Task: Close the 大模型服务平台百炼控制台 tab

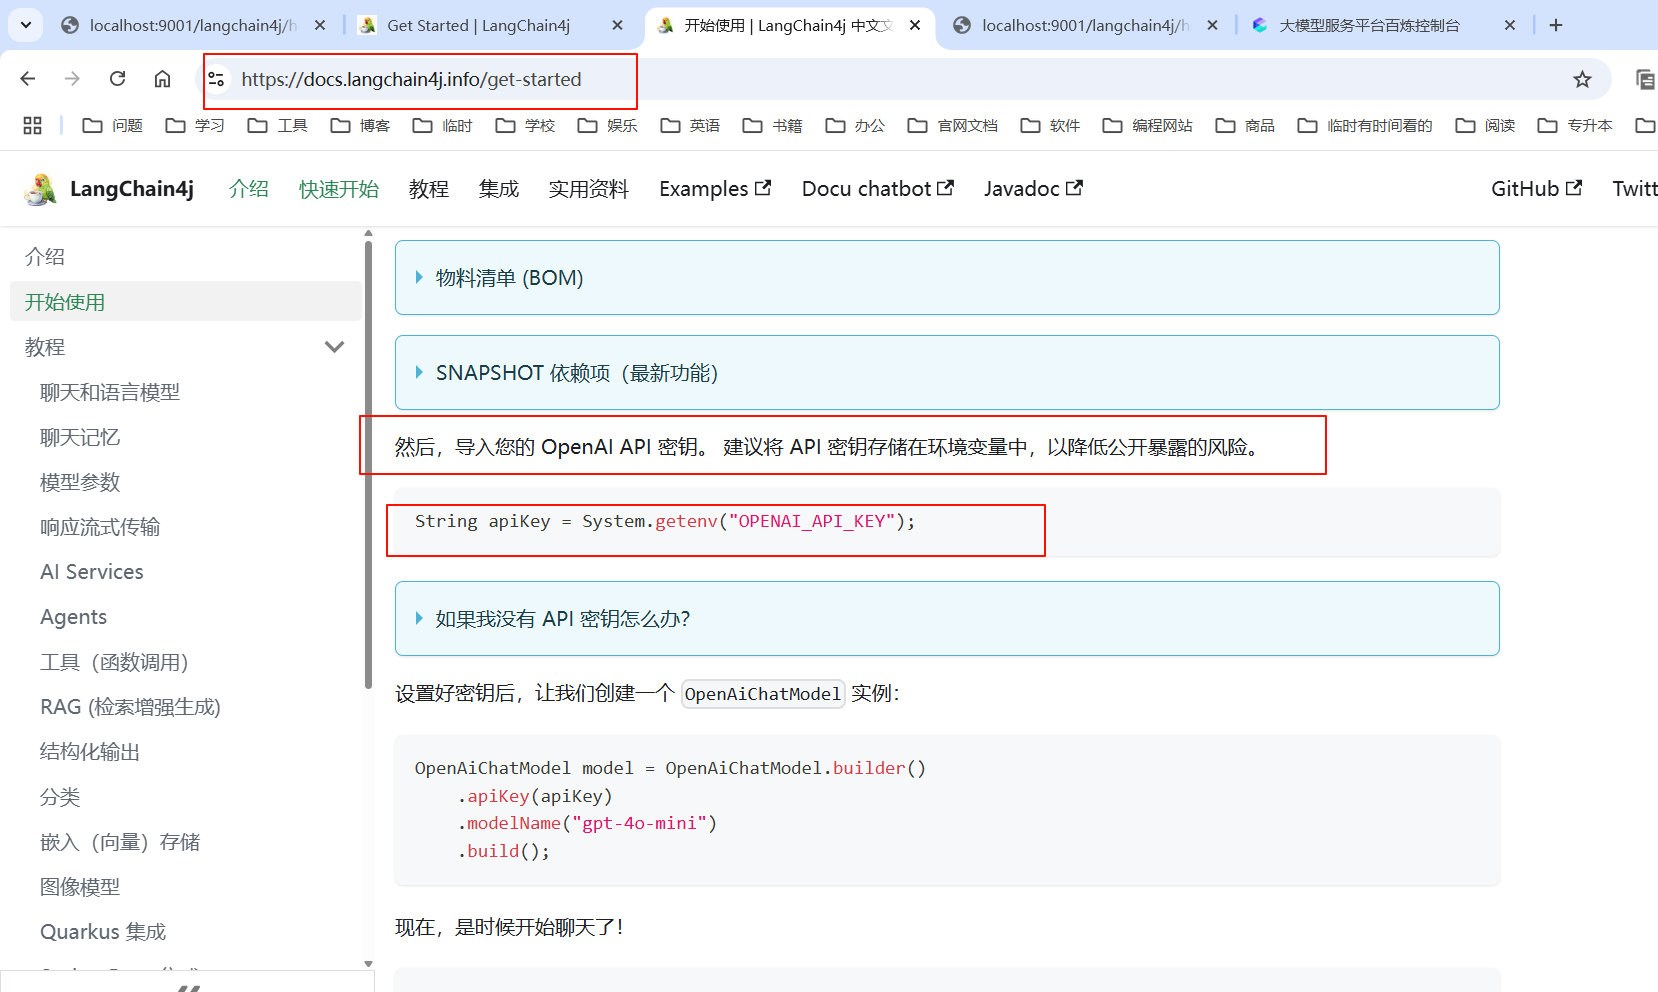Action: (1510, 26)
